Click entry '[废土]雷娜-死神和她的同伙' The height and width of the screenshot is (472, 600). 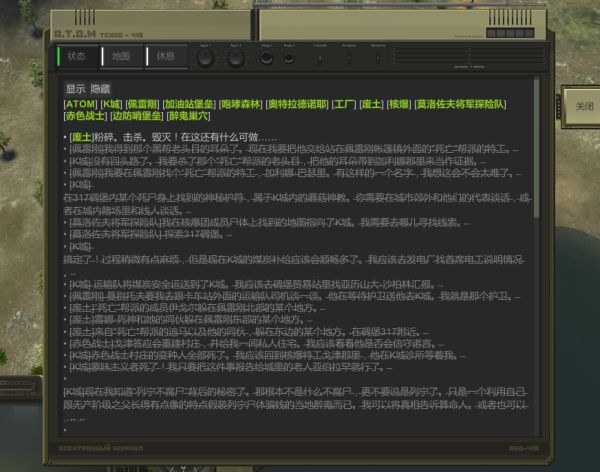pyautogui.click(x=191, y=320)
